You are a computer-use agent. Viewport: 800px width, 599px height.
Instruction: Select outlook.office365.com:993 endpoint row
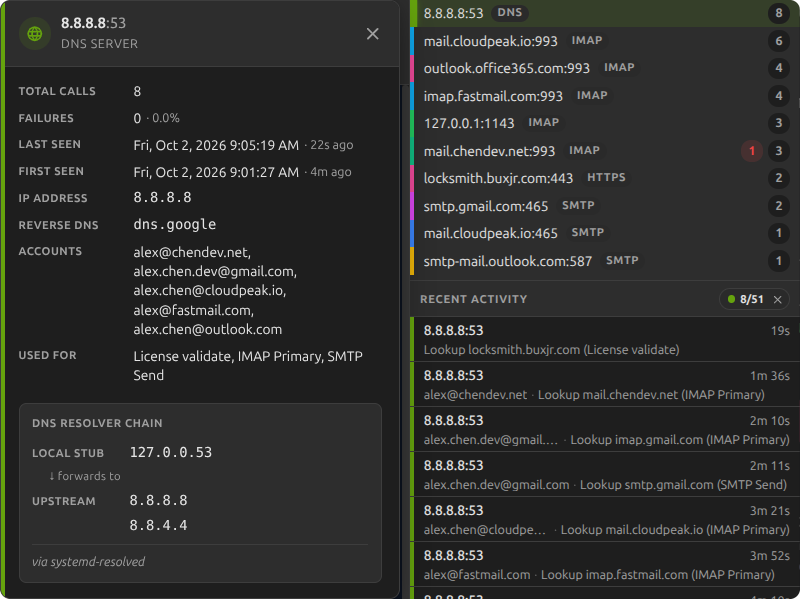[605, 68]
